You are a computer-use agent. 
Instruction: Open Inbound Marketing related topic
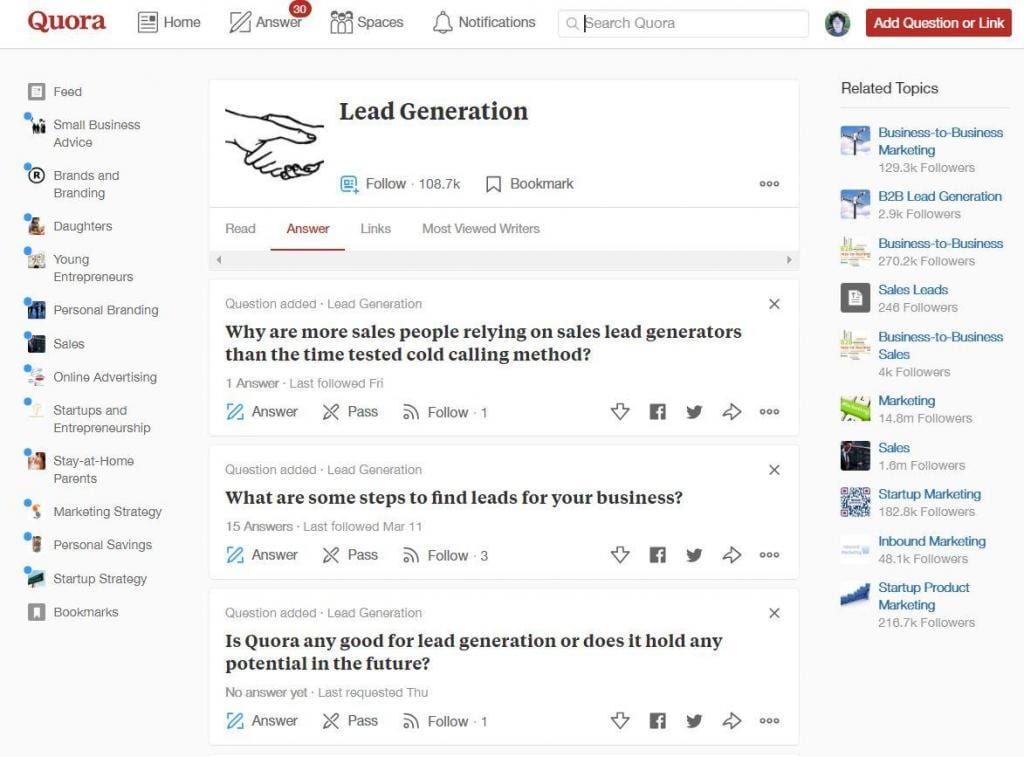click(x=932, y=541)
